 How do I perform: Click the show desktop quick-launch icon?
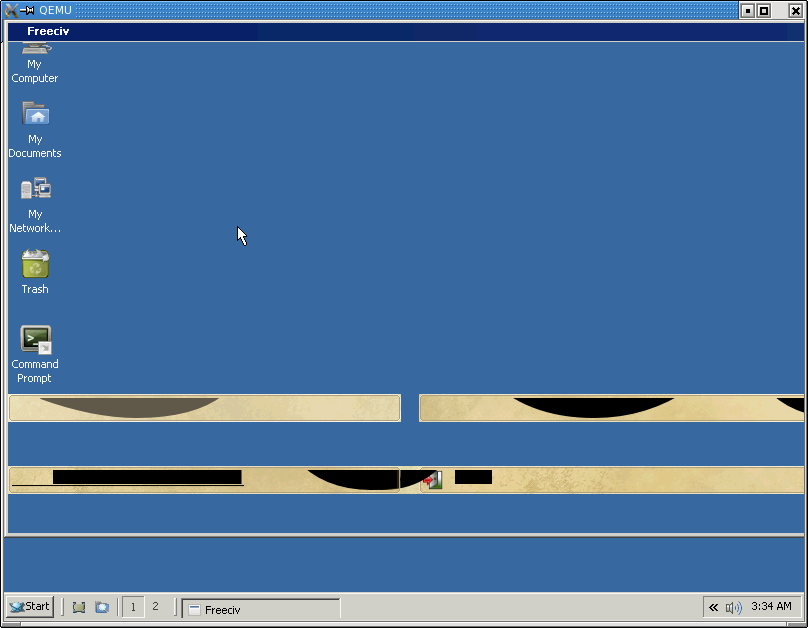[x=79, y=607]
